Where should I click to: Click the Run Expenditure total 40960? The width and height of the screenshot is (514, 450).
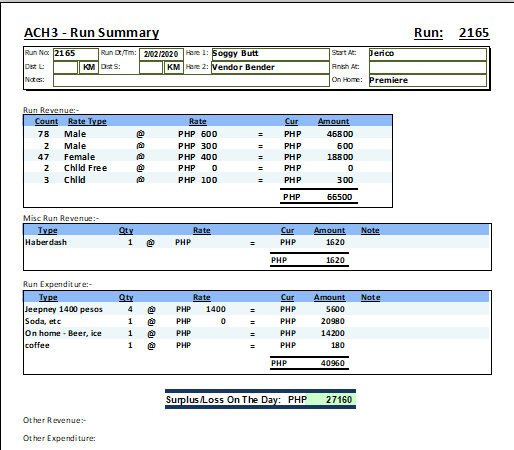point(333,363)
